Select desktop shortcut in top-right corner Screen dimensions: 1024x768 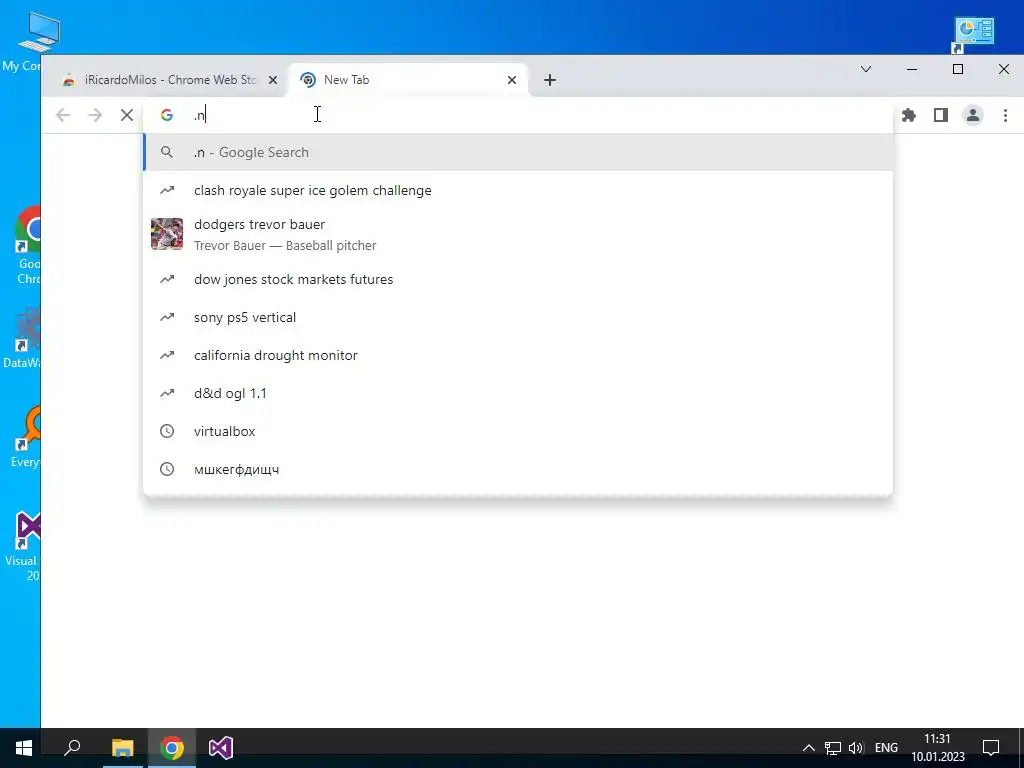click(974, 34)
